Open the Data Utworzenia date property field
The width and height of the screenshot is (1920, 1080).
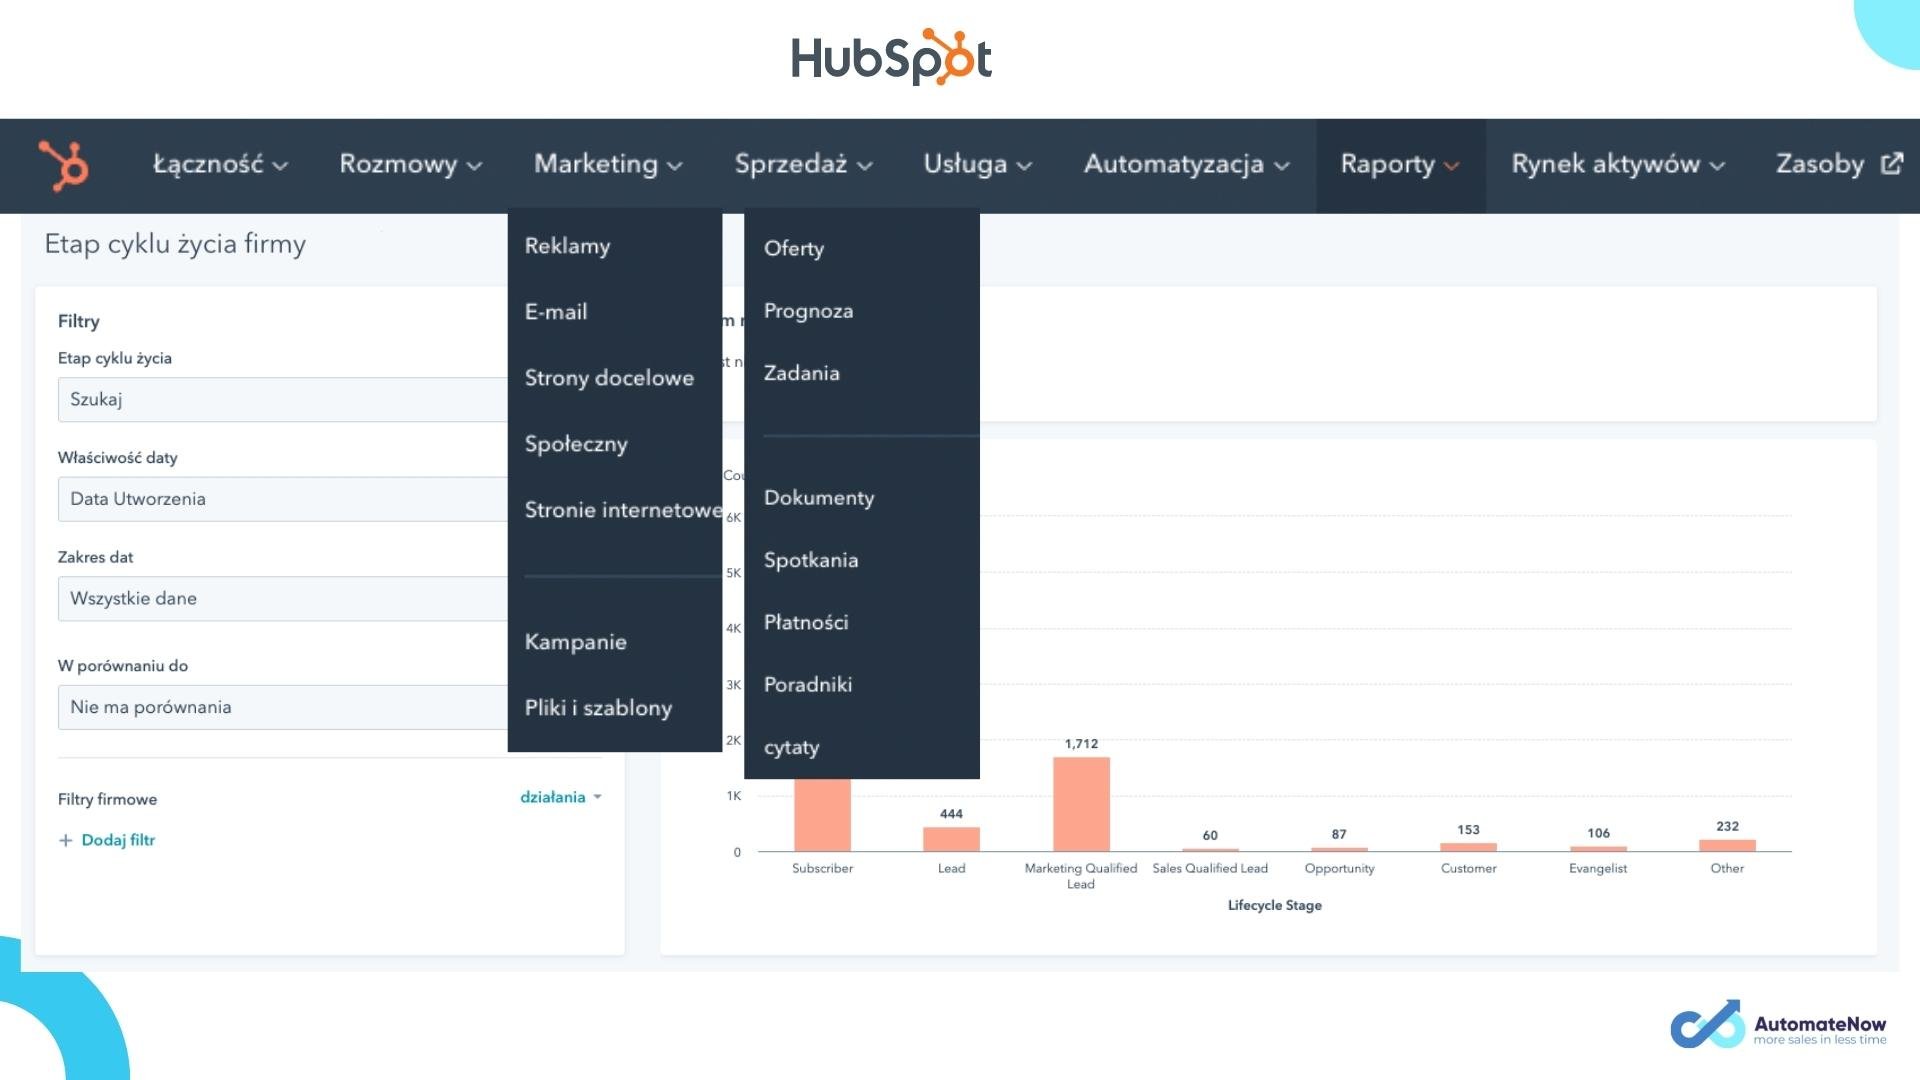click(x=283, y=499)
